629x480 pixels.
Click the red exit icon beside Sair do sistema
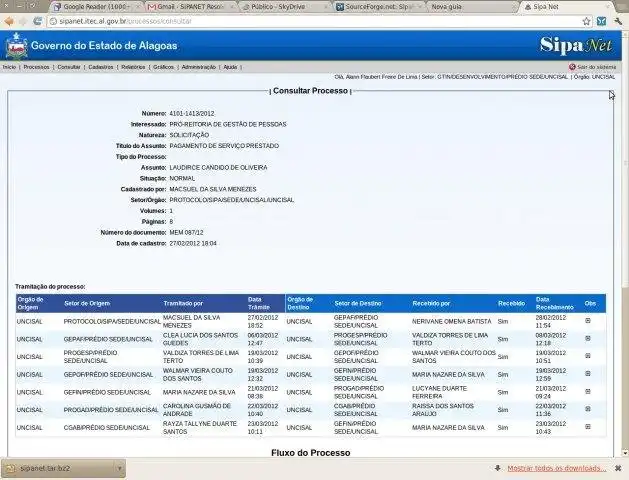(572, 67)
